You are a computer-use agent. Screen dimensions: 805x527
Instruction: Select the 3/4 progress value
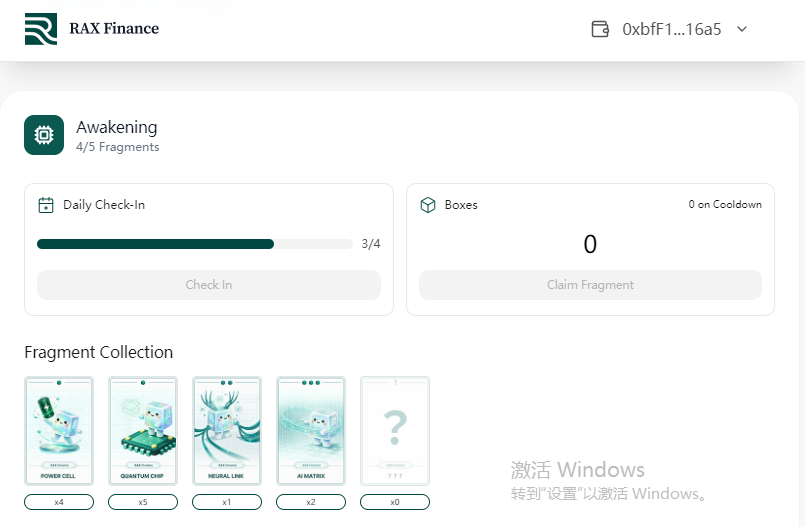point(371,244)
